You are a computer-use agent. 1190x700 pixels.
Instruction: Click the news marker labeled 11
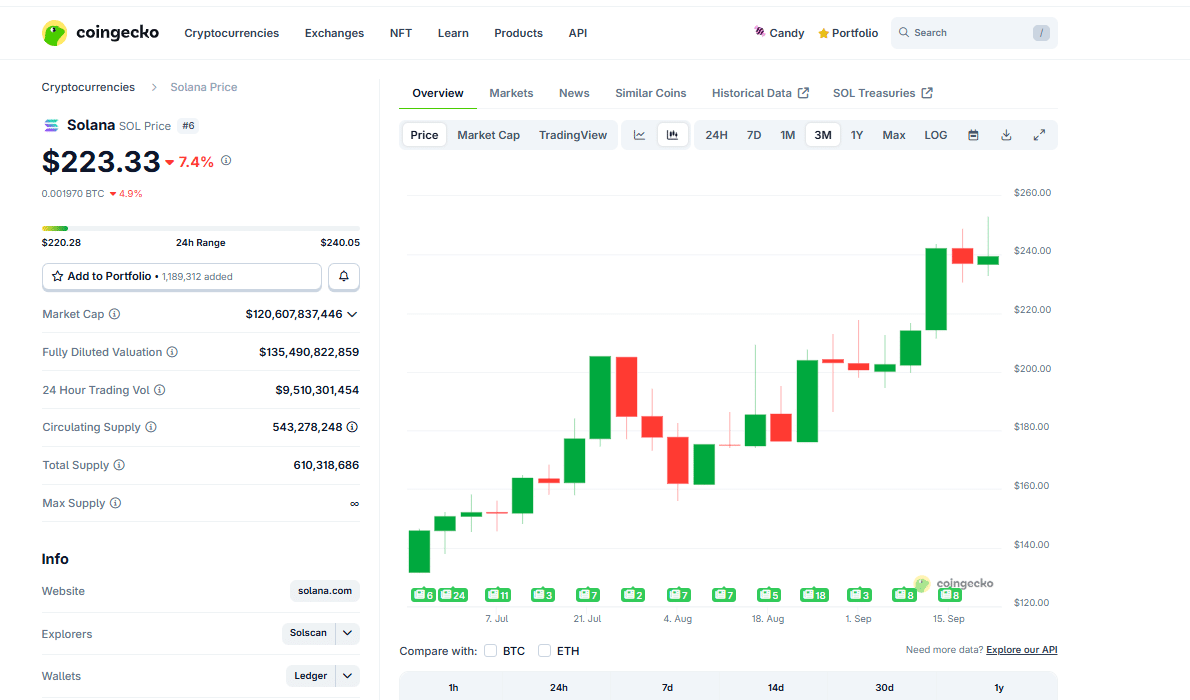[x=498, y=594]
